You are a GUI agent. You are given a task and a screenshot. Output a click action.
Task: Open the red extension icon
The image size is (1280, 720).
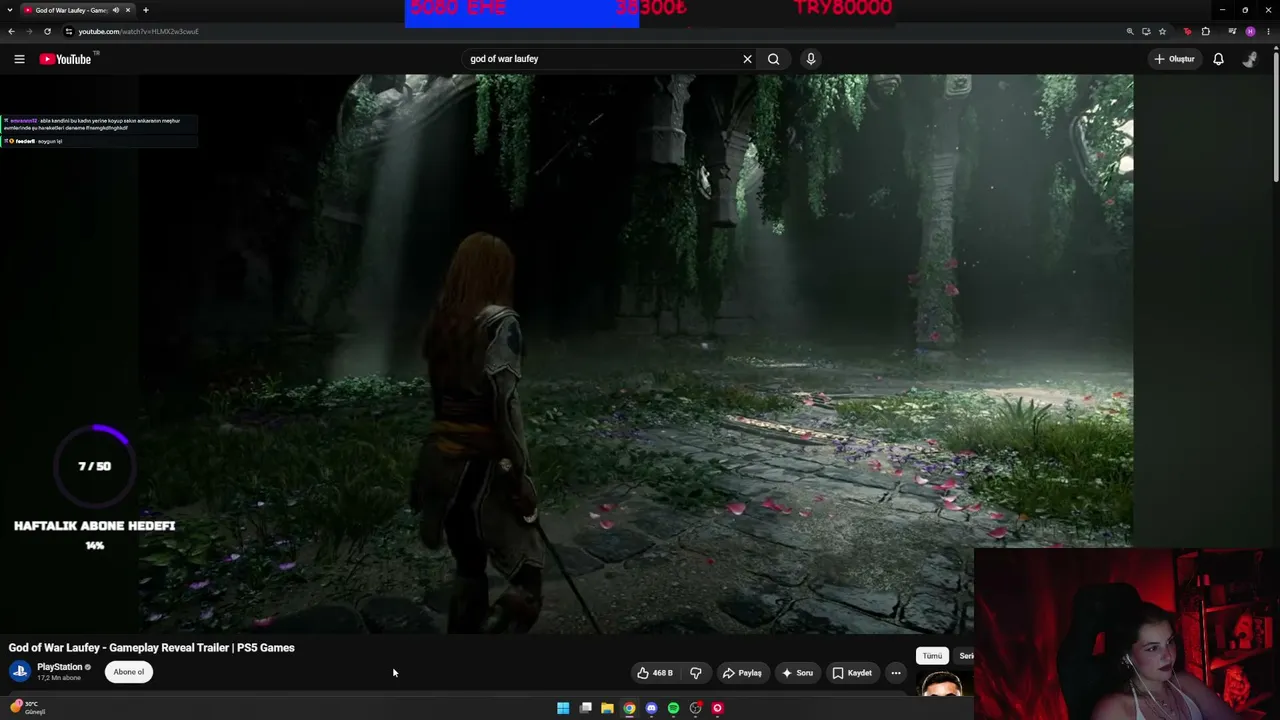pyautogui.click(x=1188, y=31)
